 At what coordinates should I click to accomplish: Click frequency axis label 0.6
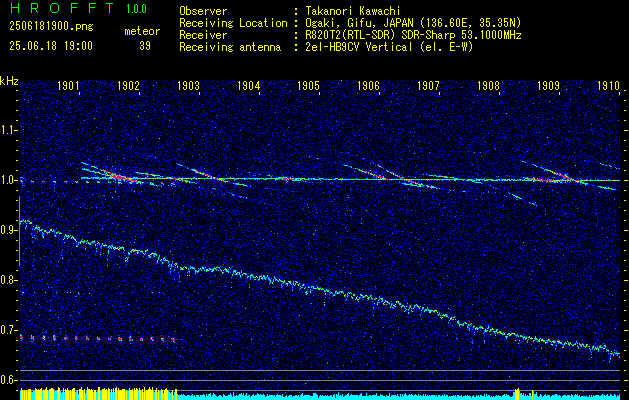(x=8, y=380)
